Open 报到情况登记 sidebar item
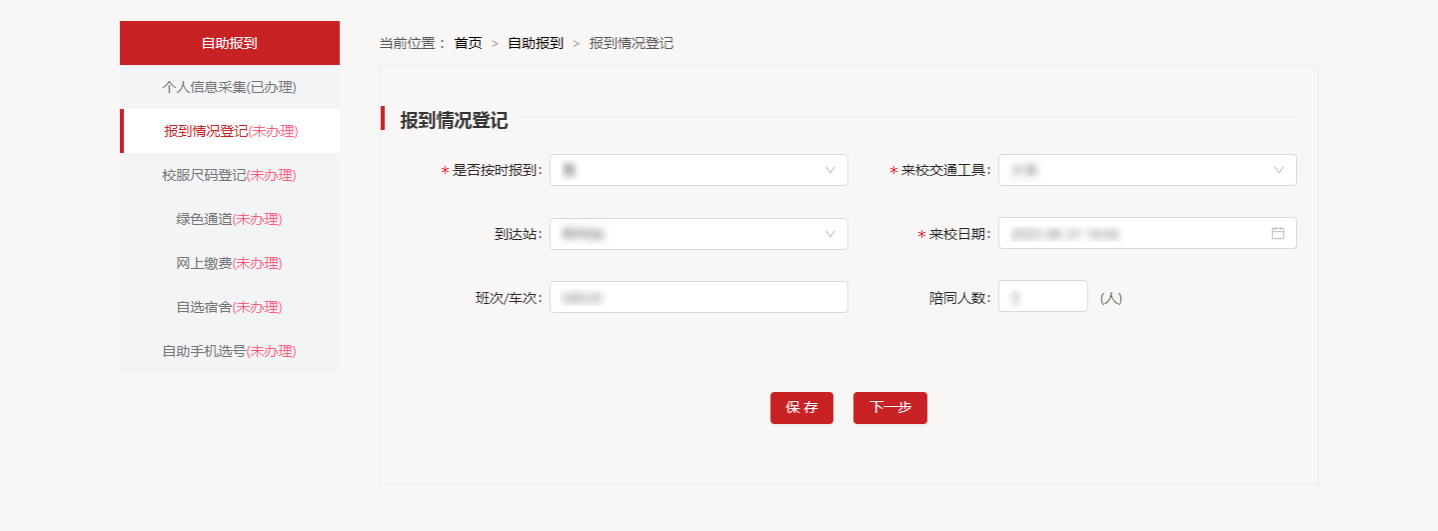The image size is (1438, 531). click(230, 131)
